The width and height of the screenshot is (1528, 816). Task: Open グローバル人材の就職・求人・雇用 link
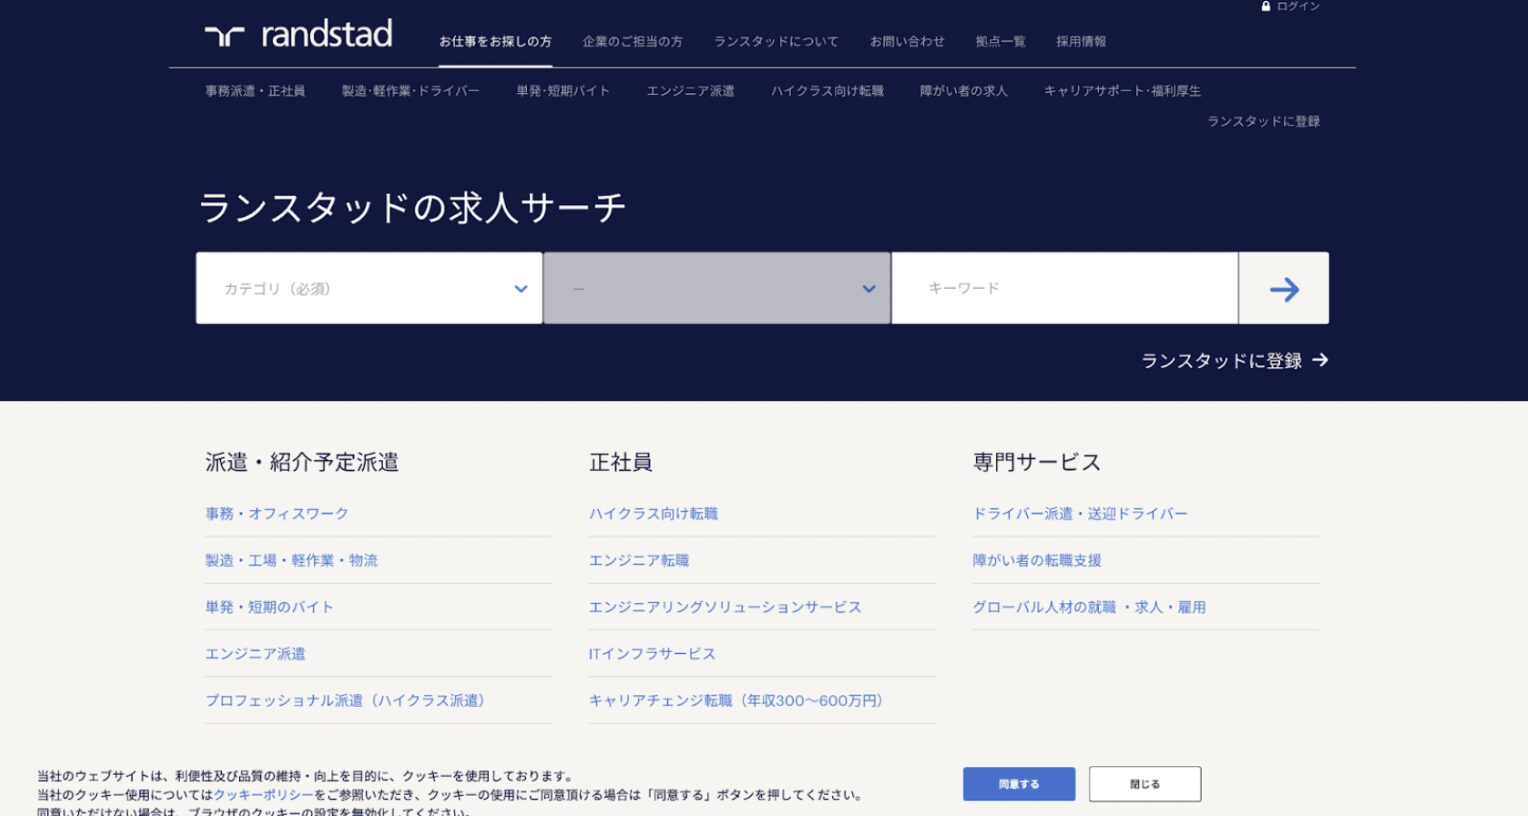(1089, 607)
